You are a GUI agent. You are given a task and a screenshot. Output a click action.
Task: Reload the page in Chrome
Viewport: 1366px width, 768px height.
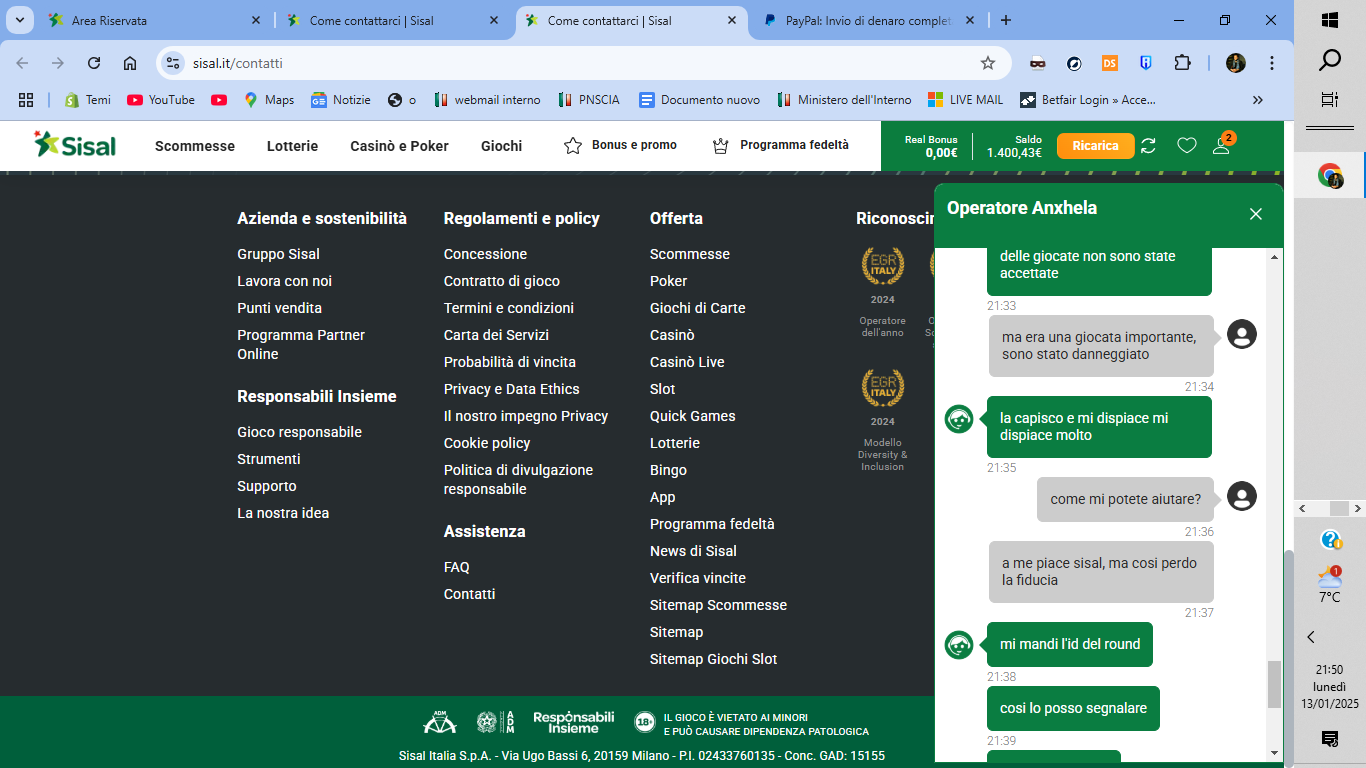tap(94, 63)
